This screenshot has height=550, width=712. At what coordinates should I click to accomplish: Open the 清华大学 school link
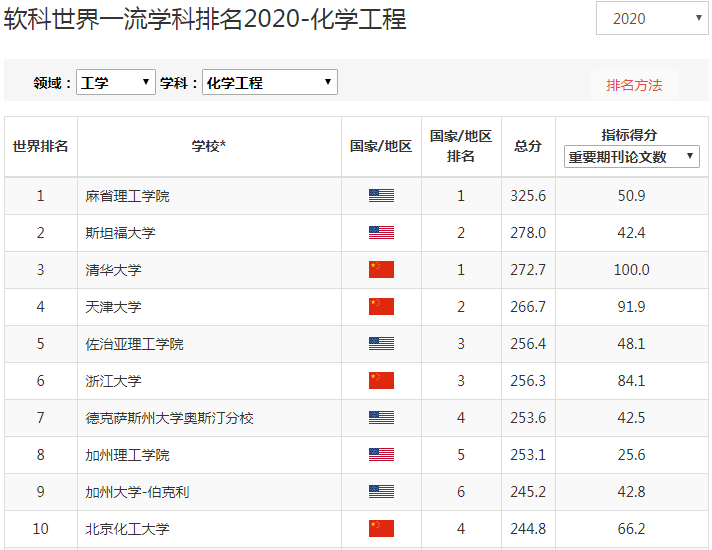pos(114,270)
